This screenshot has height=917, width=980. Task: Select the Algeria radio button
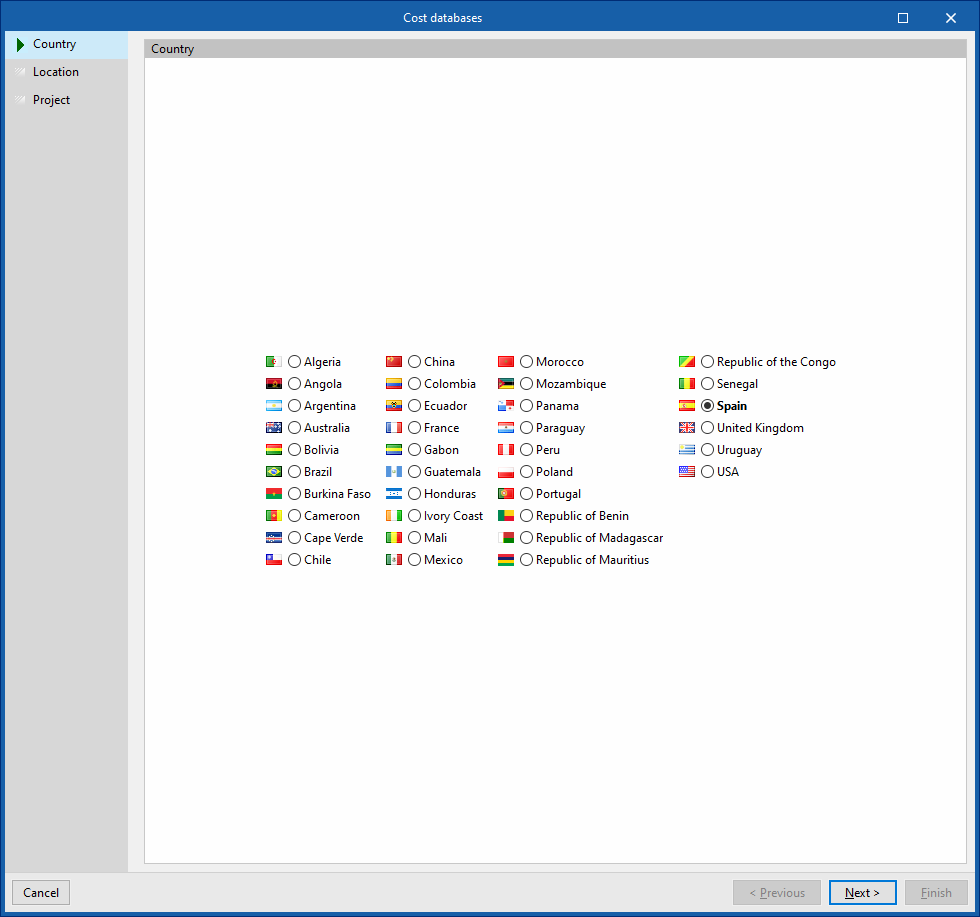click(294, 362)
